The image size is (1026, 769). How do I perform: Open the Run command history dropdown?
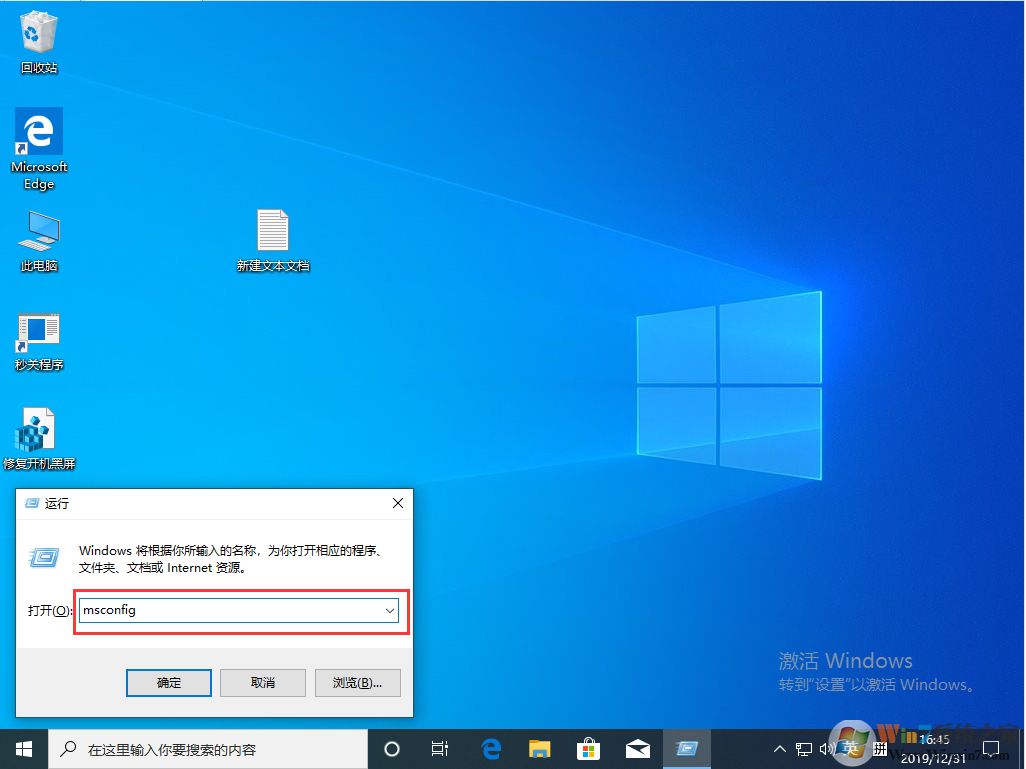point(390,610)
